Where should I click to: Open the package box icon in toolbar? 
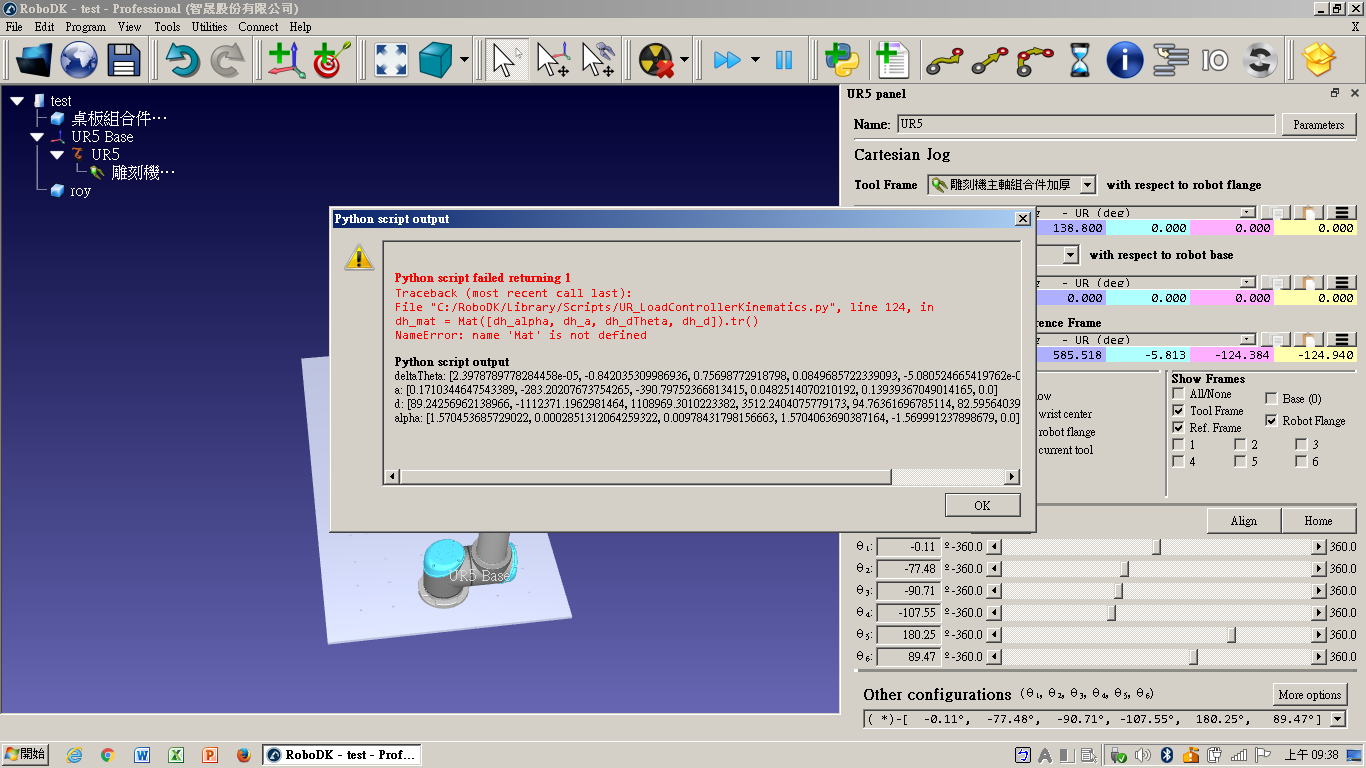tap(1320, 61)
